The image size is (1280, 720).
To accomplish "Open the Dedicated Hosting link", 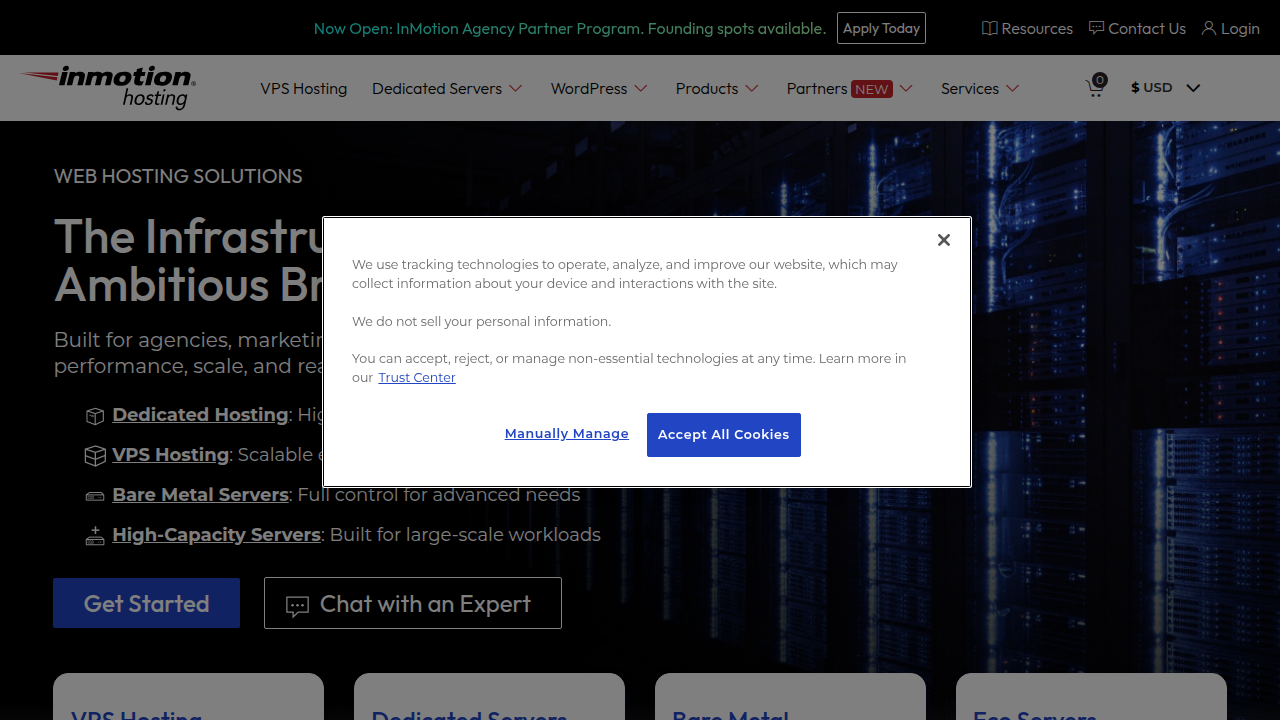I will click(x=200, y=415).
